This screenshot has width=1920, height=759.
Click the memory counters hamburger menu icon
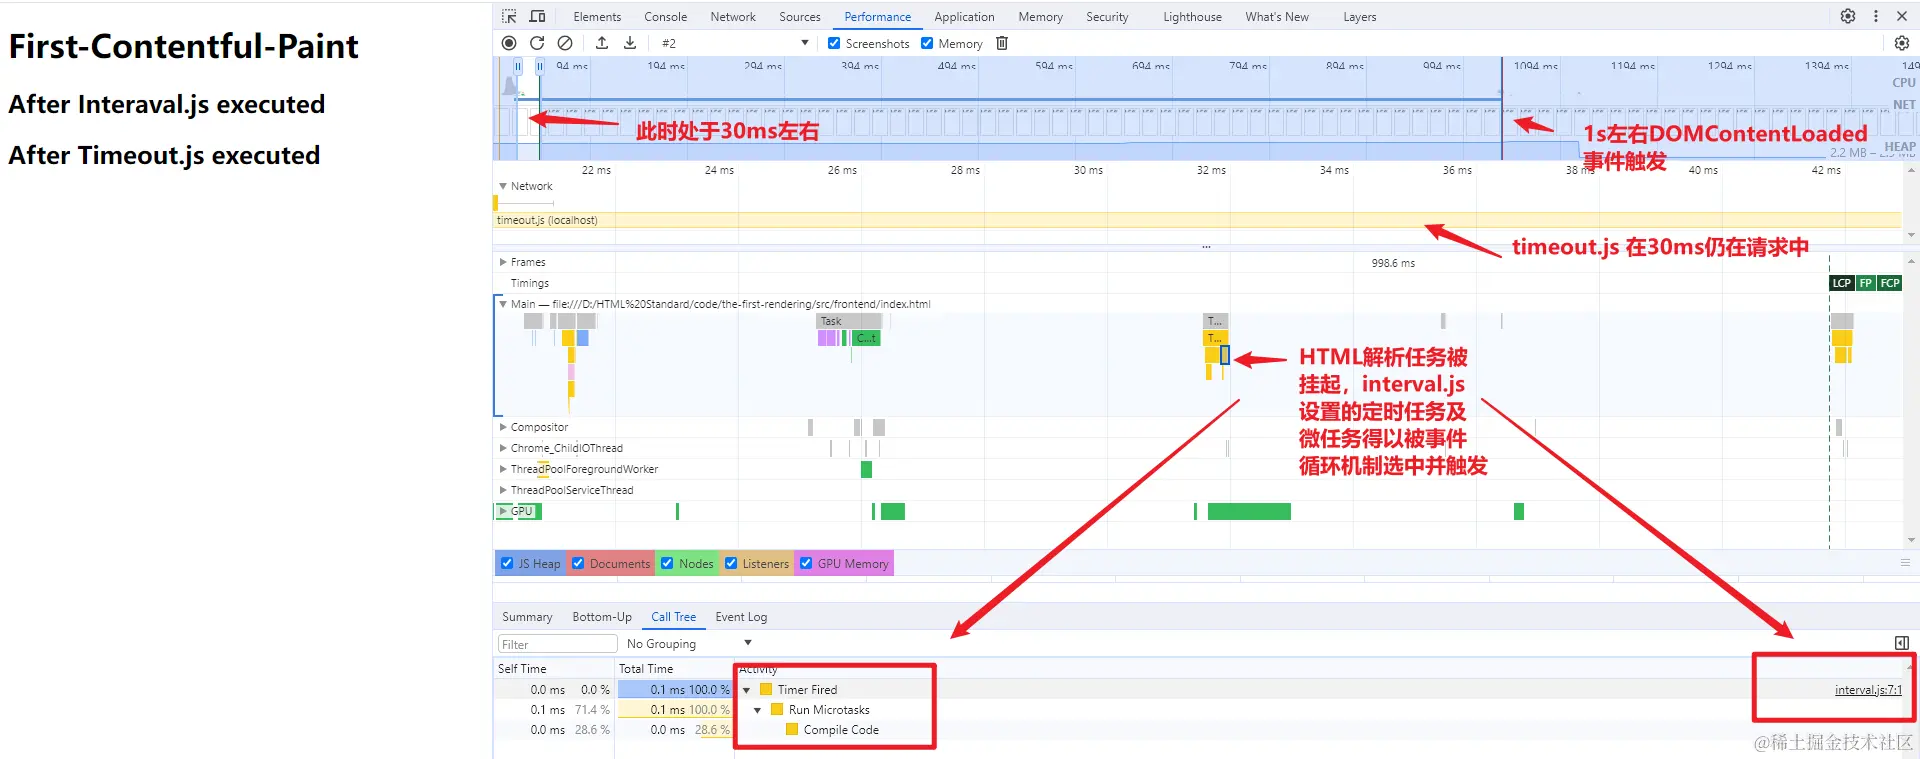click(x=1905, y=563)
